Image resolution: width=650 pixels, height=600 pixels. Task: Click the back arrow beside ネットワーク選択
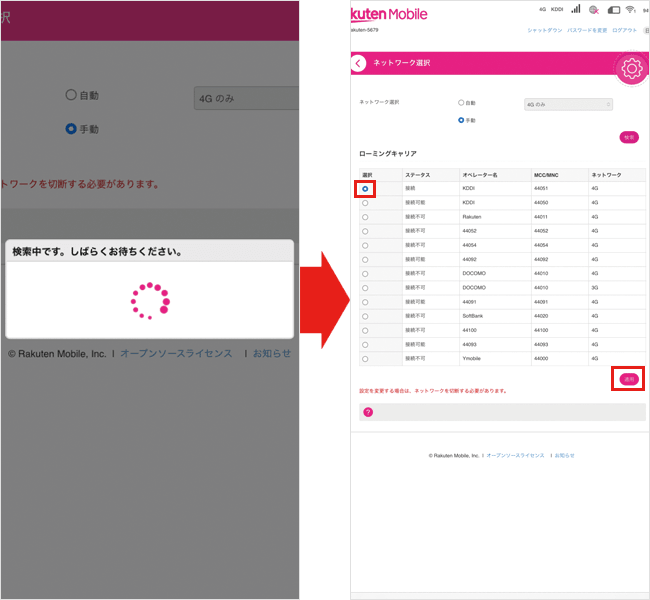click(359, 63)
